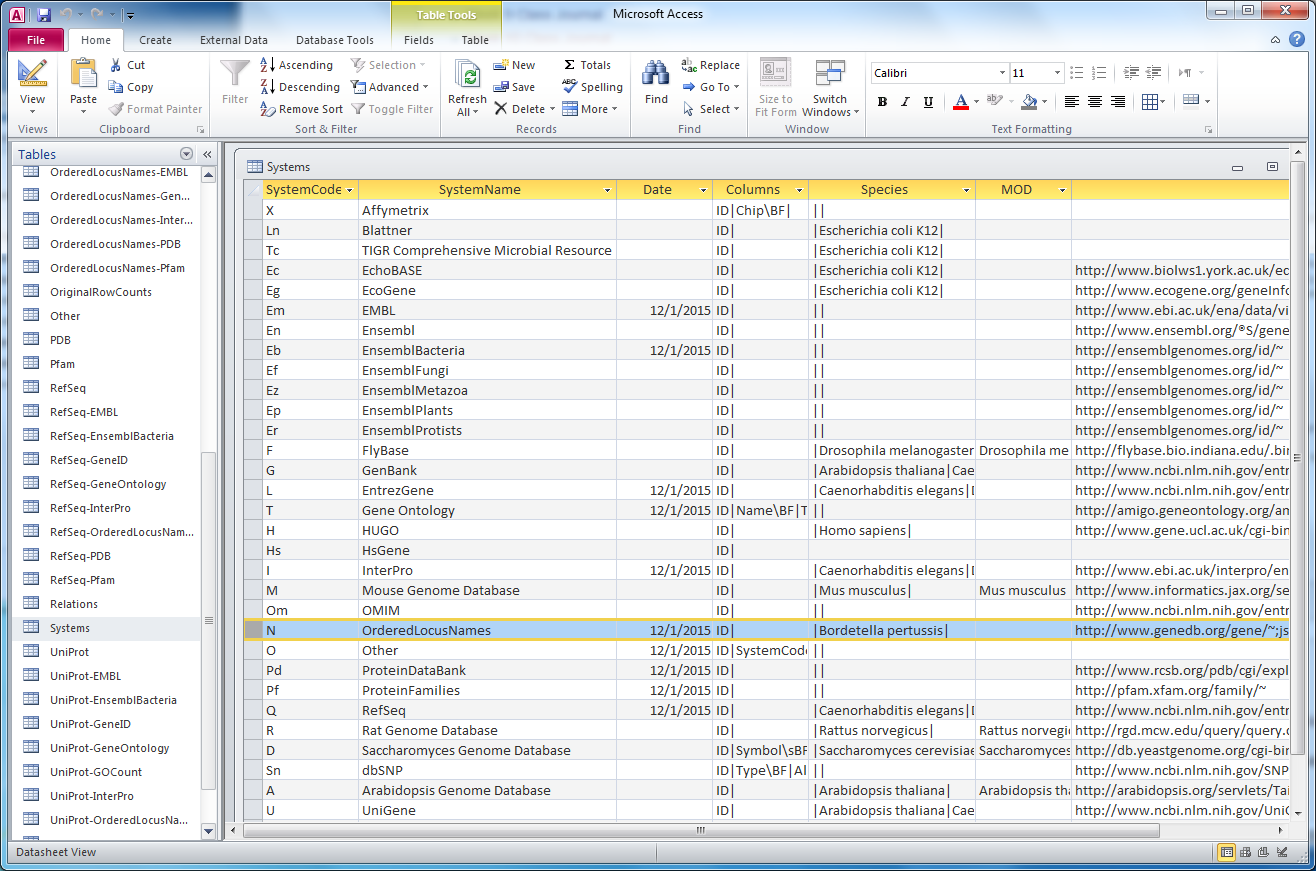
Task: Create a New record
Action: pyautogui.click(x=514, y=65)
